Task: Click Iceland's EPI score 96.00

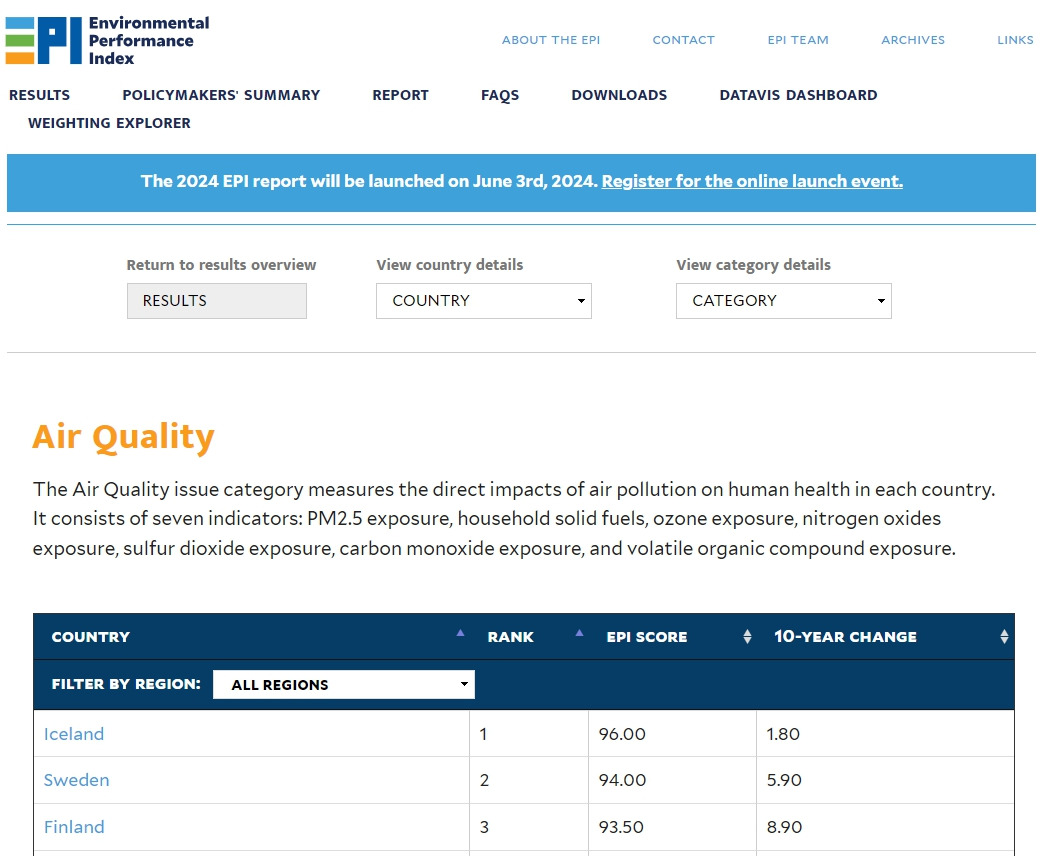Action: (x=622, y=734)
